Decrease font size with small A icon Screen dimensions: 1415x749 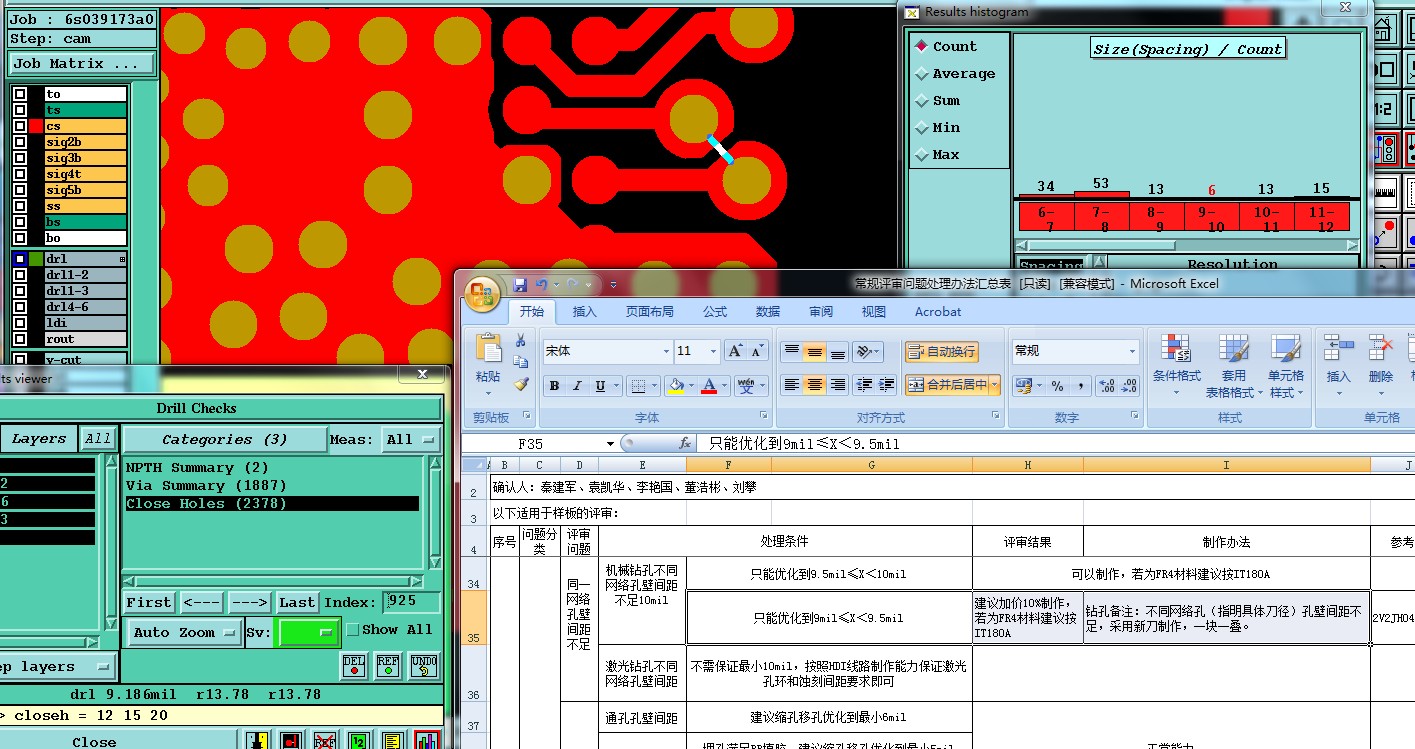click(x=758, y=351)
